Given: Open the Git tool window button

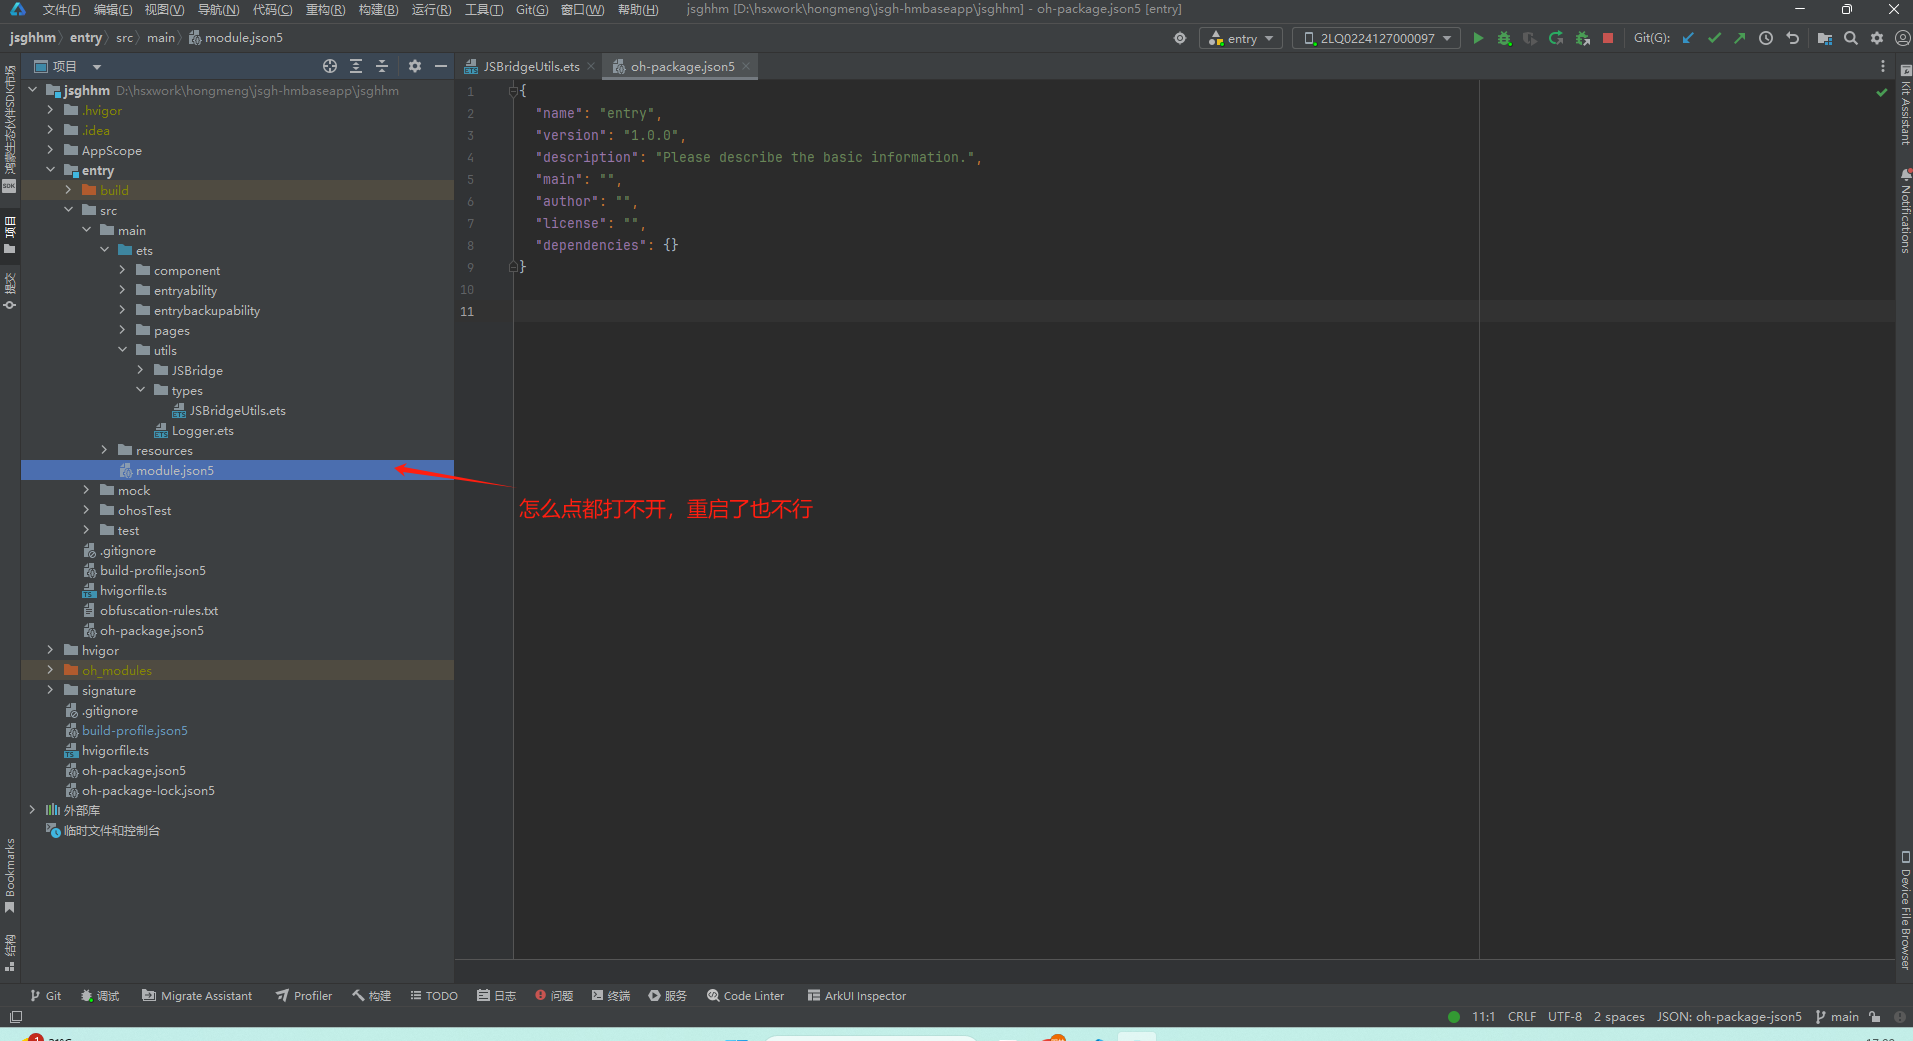Looking at the screenshot, I should (x=46, y=995).
